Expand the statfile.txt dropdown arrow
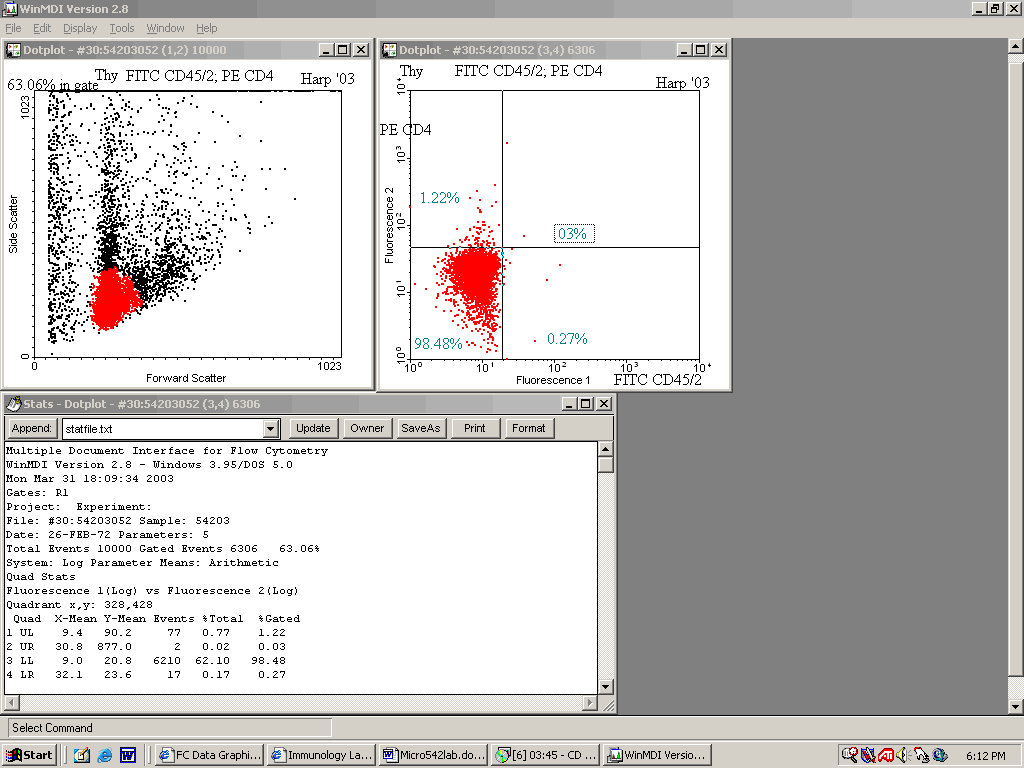The height and width of the screenshot is (768, 1024). tap(270, 428)
